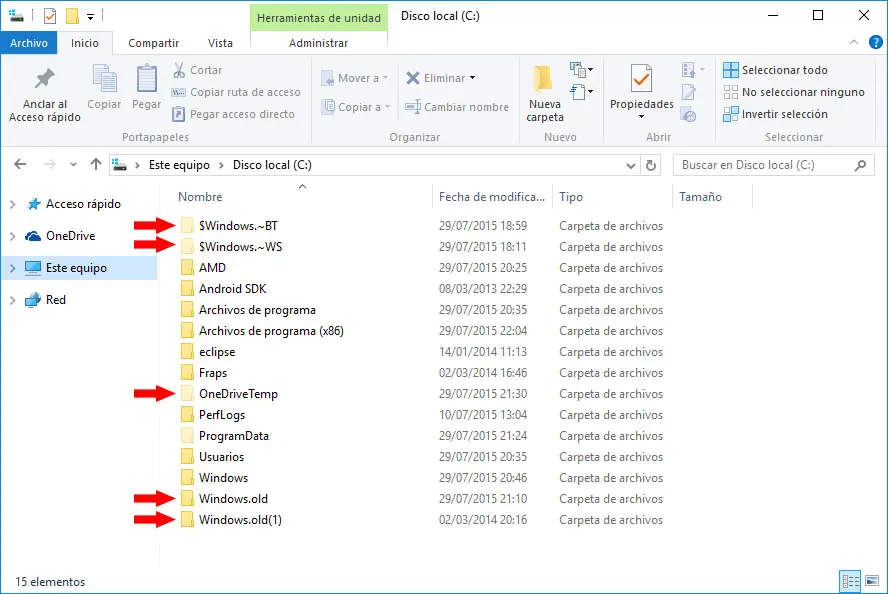Click the Historial icon in the Abrir group
Viewport: 888px width, 594px height.
(x=689, y=115)
